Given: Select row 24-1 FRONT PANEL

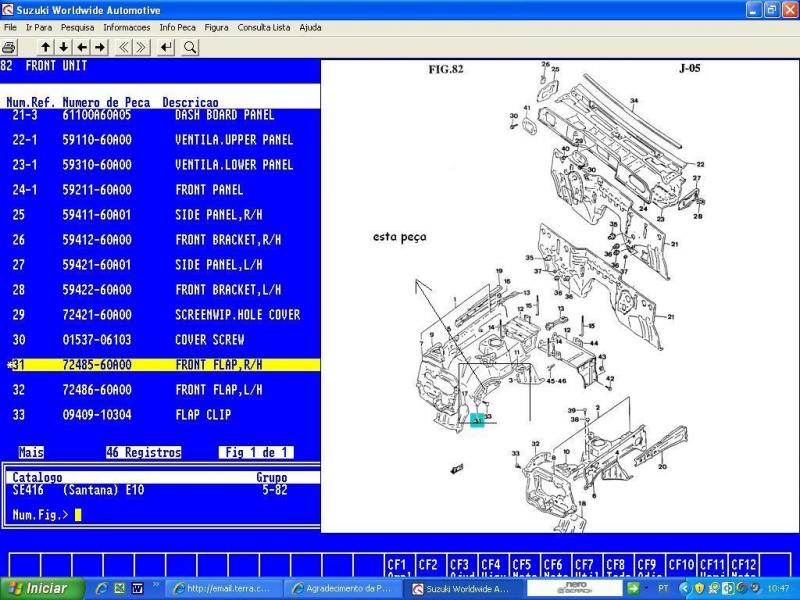Looking at the screenshot, I should pos(160,190).
